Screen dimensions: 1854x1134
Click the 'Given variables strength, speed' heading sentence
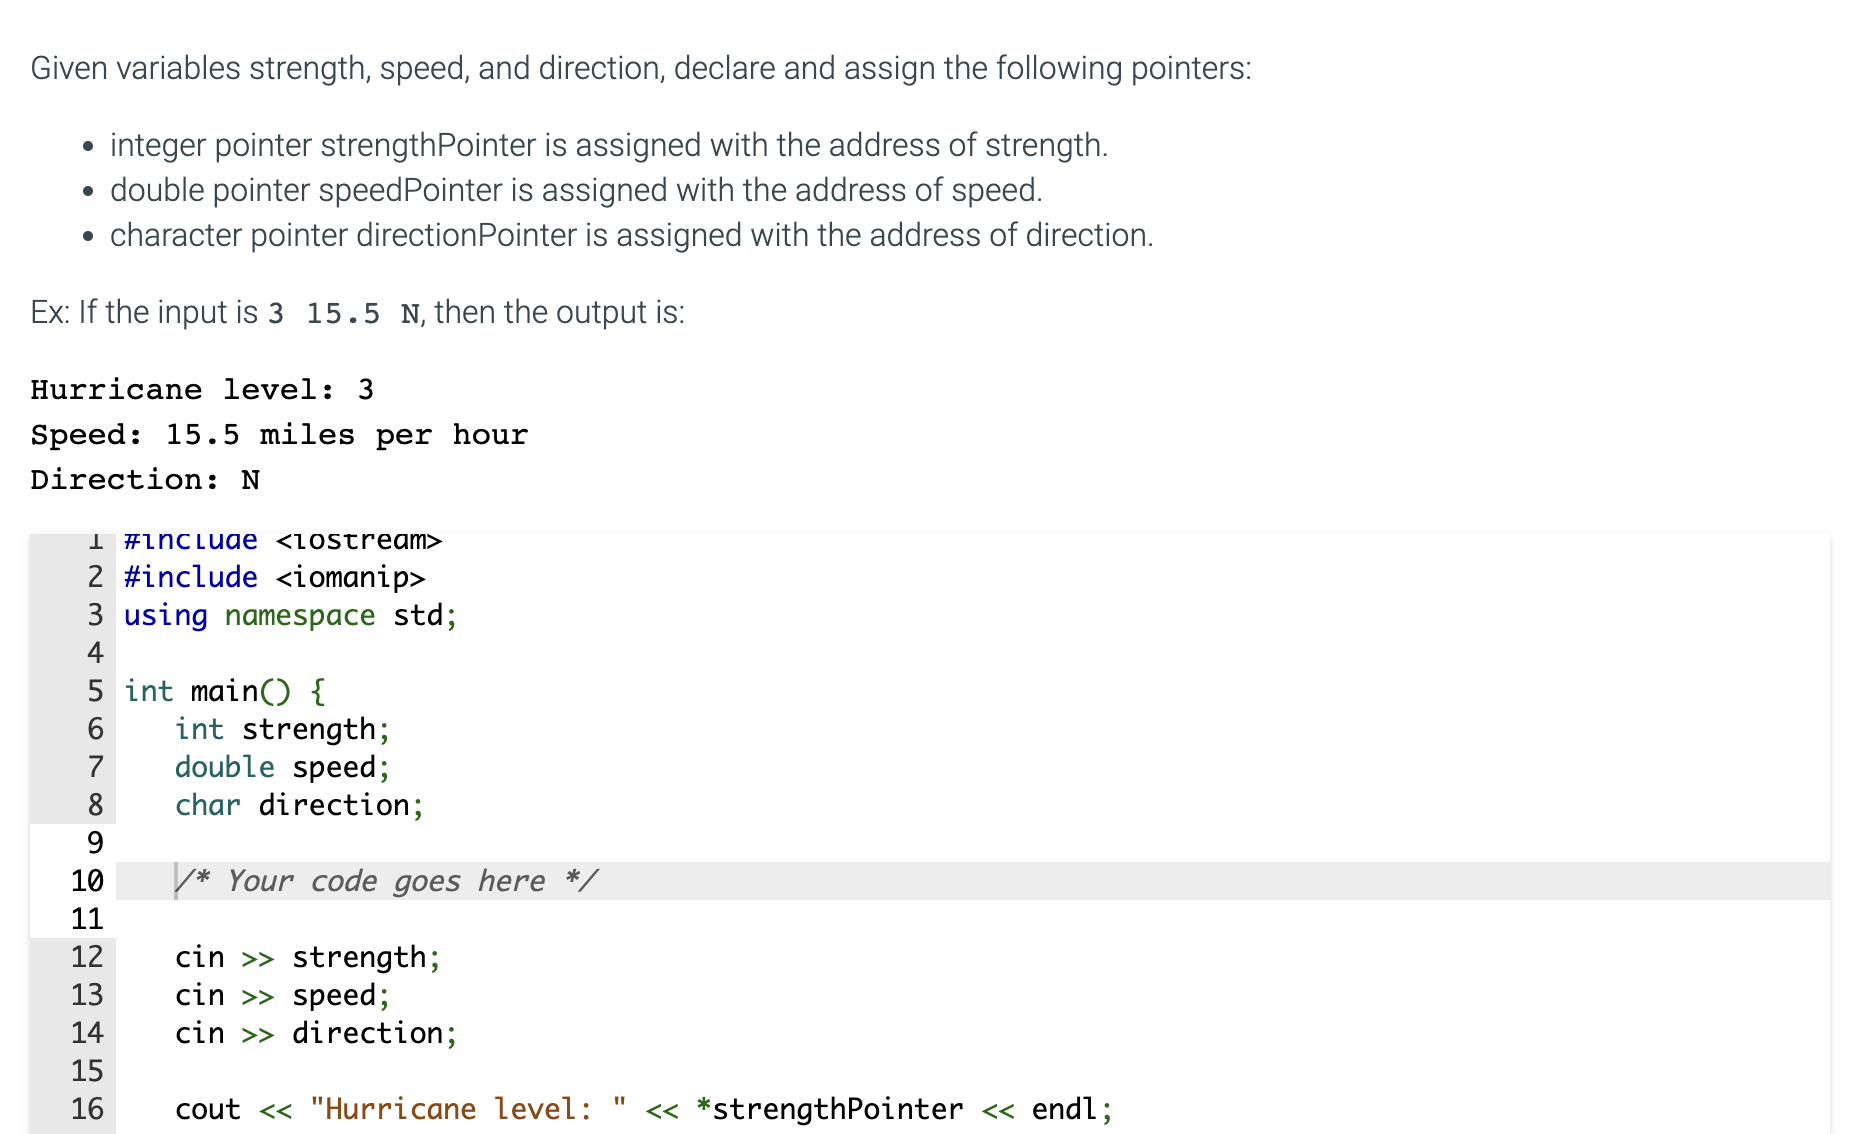click(x=641, y=68)
